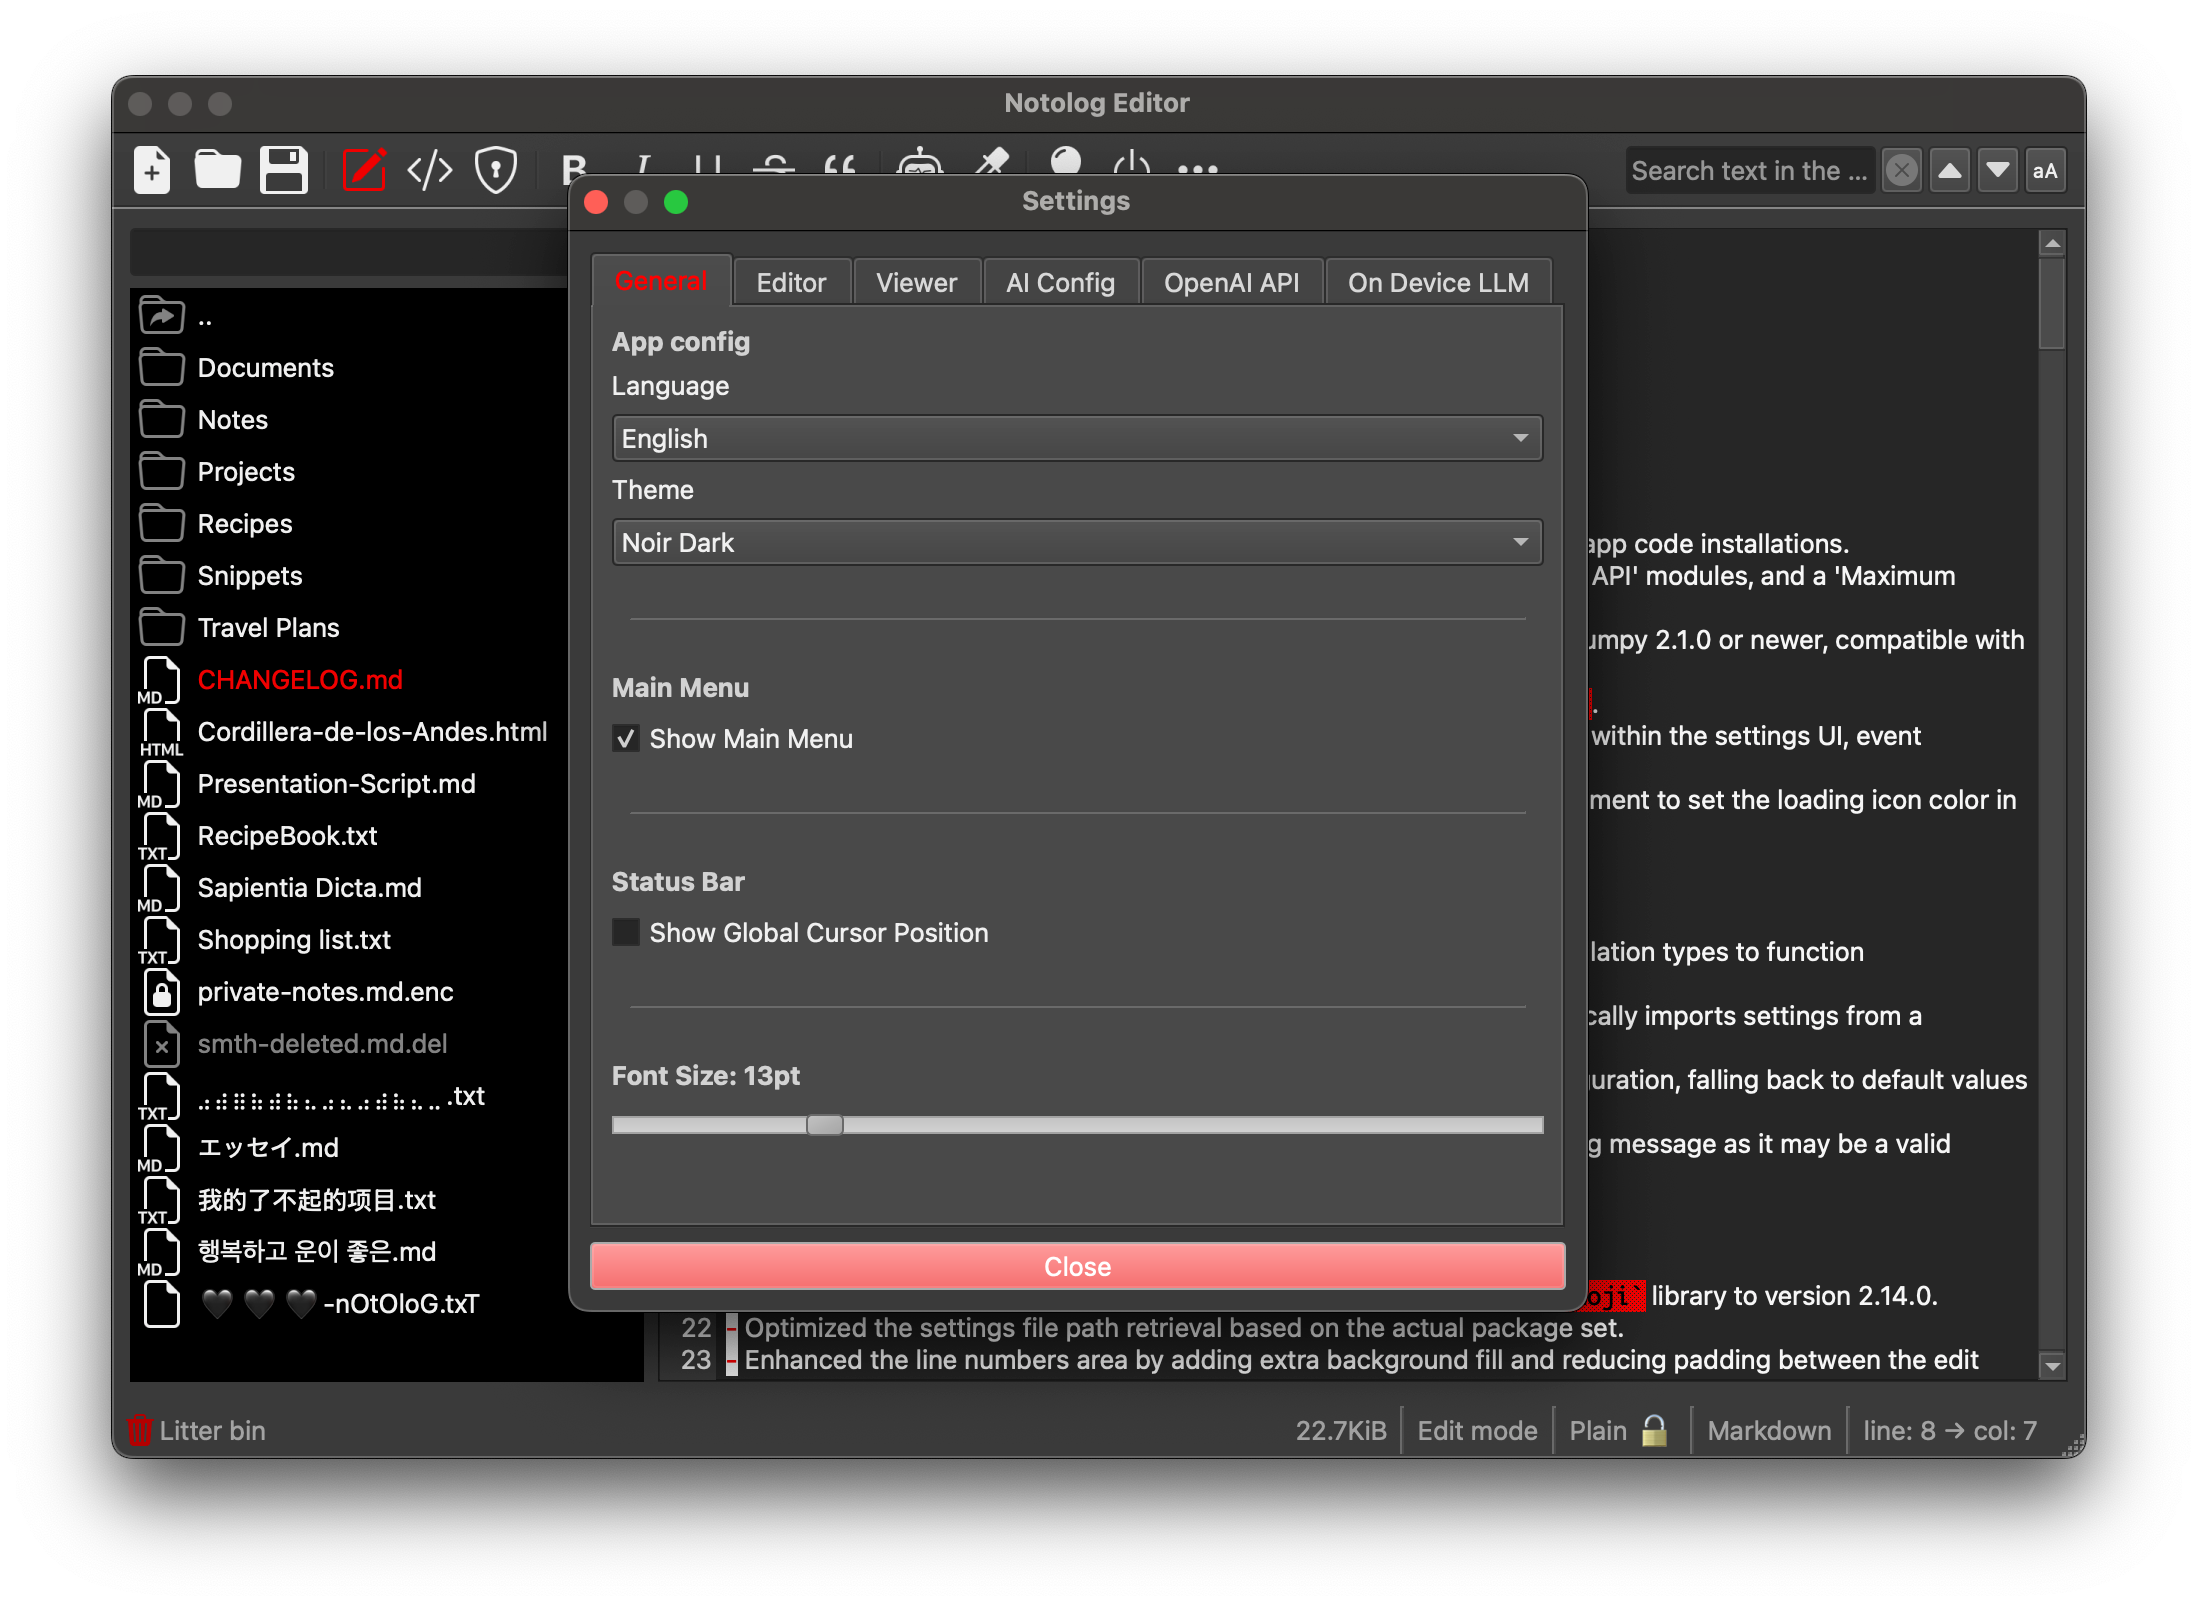Click the power icon in the toolbar
Screen dimensions: 2198x1606
tap(1132, 162)
